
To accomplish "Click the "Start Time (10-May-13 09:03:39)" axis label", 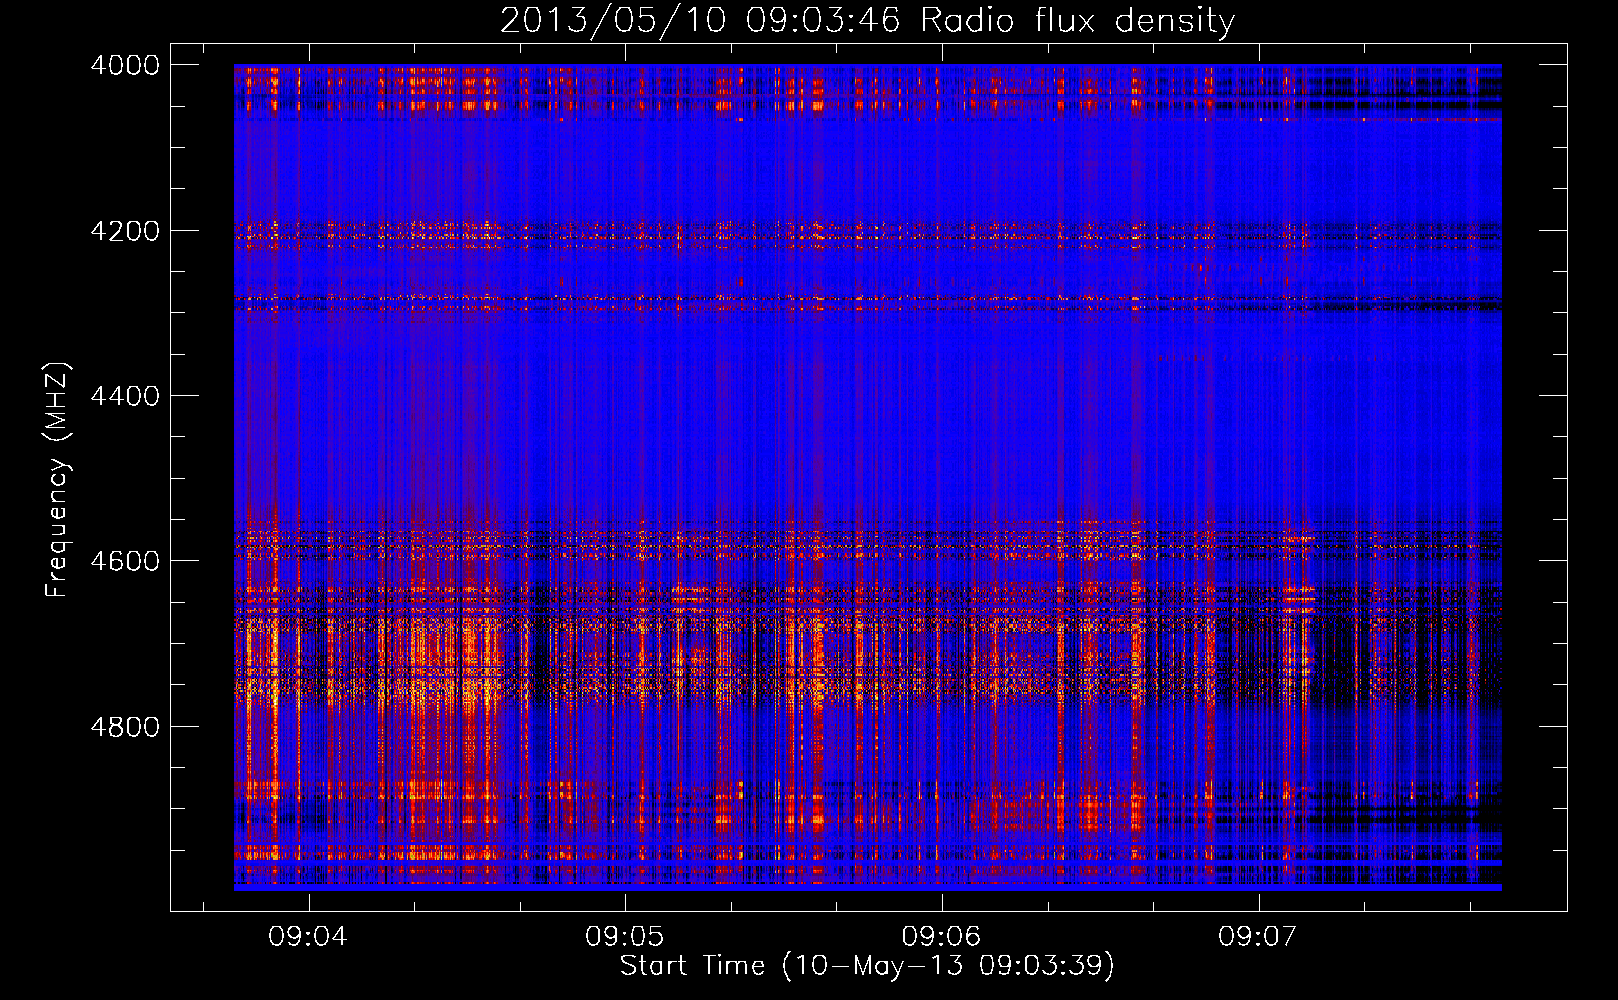I will tap(867, 965).
